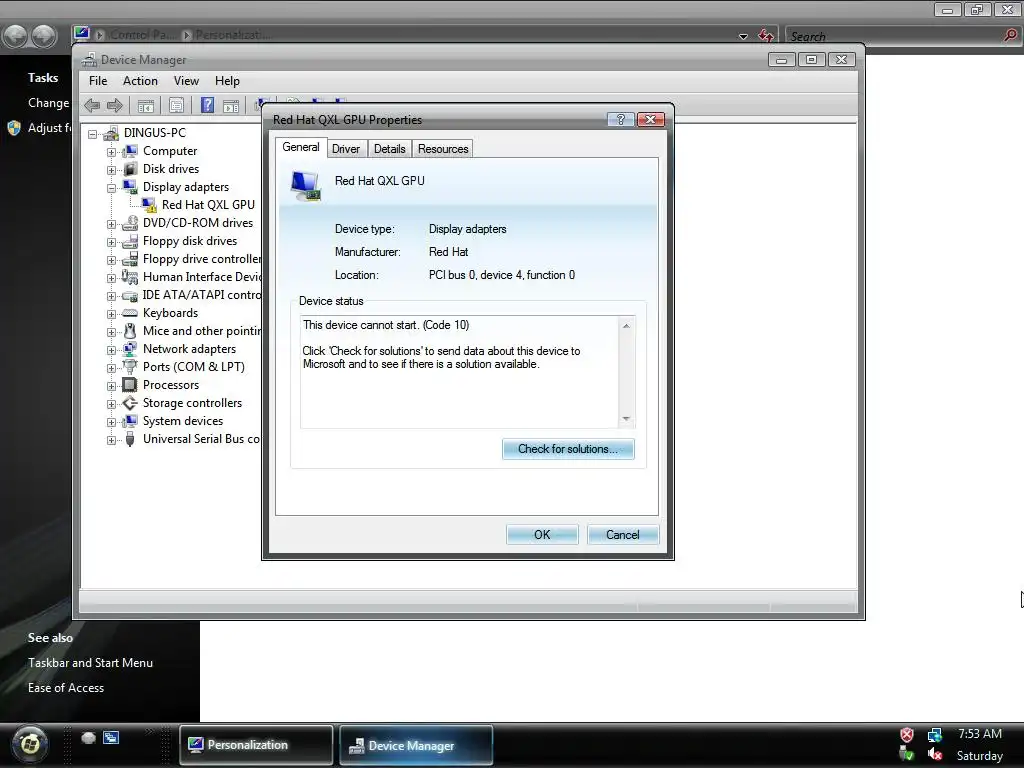Select the General tab
This screenshot has width=1024, height=768.
click(x=300, y=148)
